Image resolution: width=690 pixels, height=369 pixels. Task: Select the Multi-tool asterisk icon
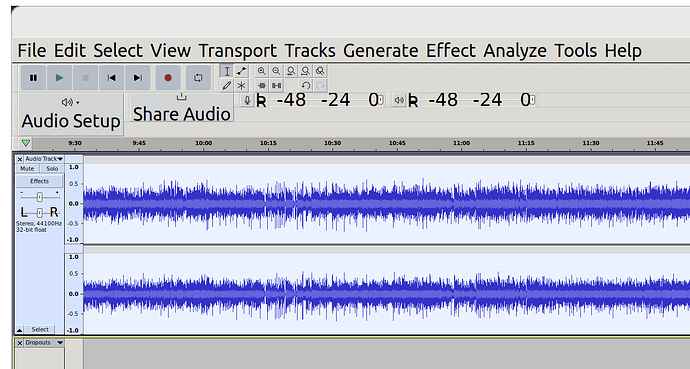pyautogui.click(x=241, y=85)
